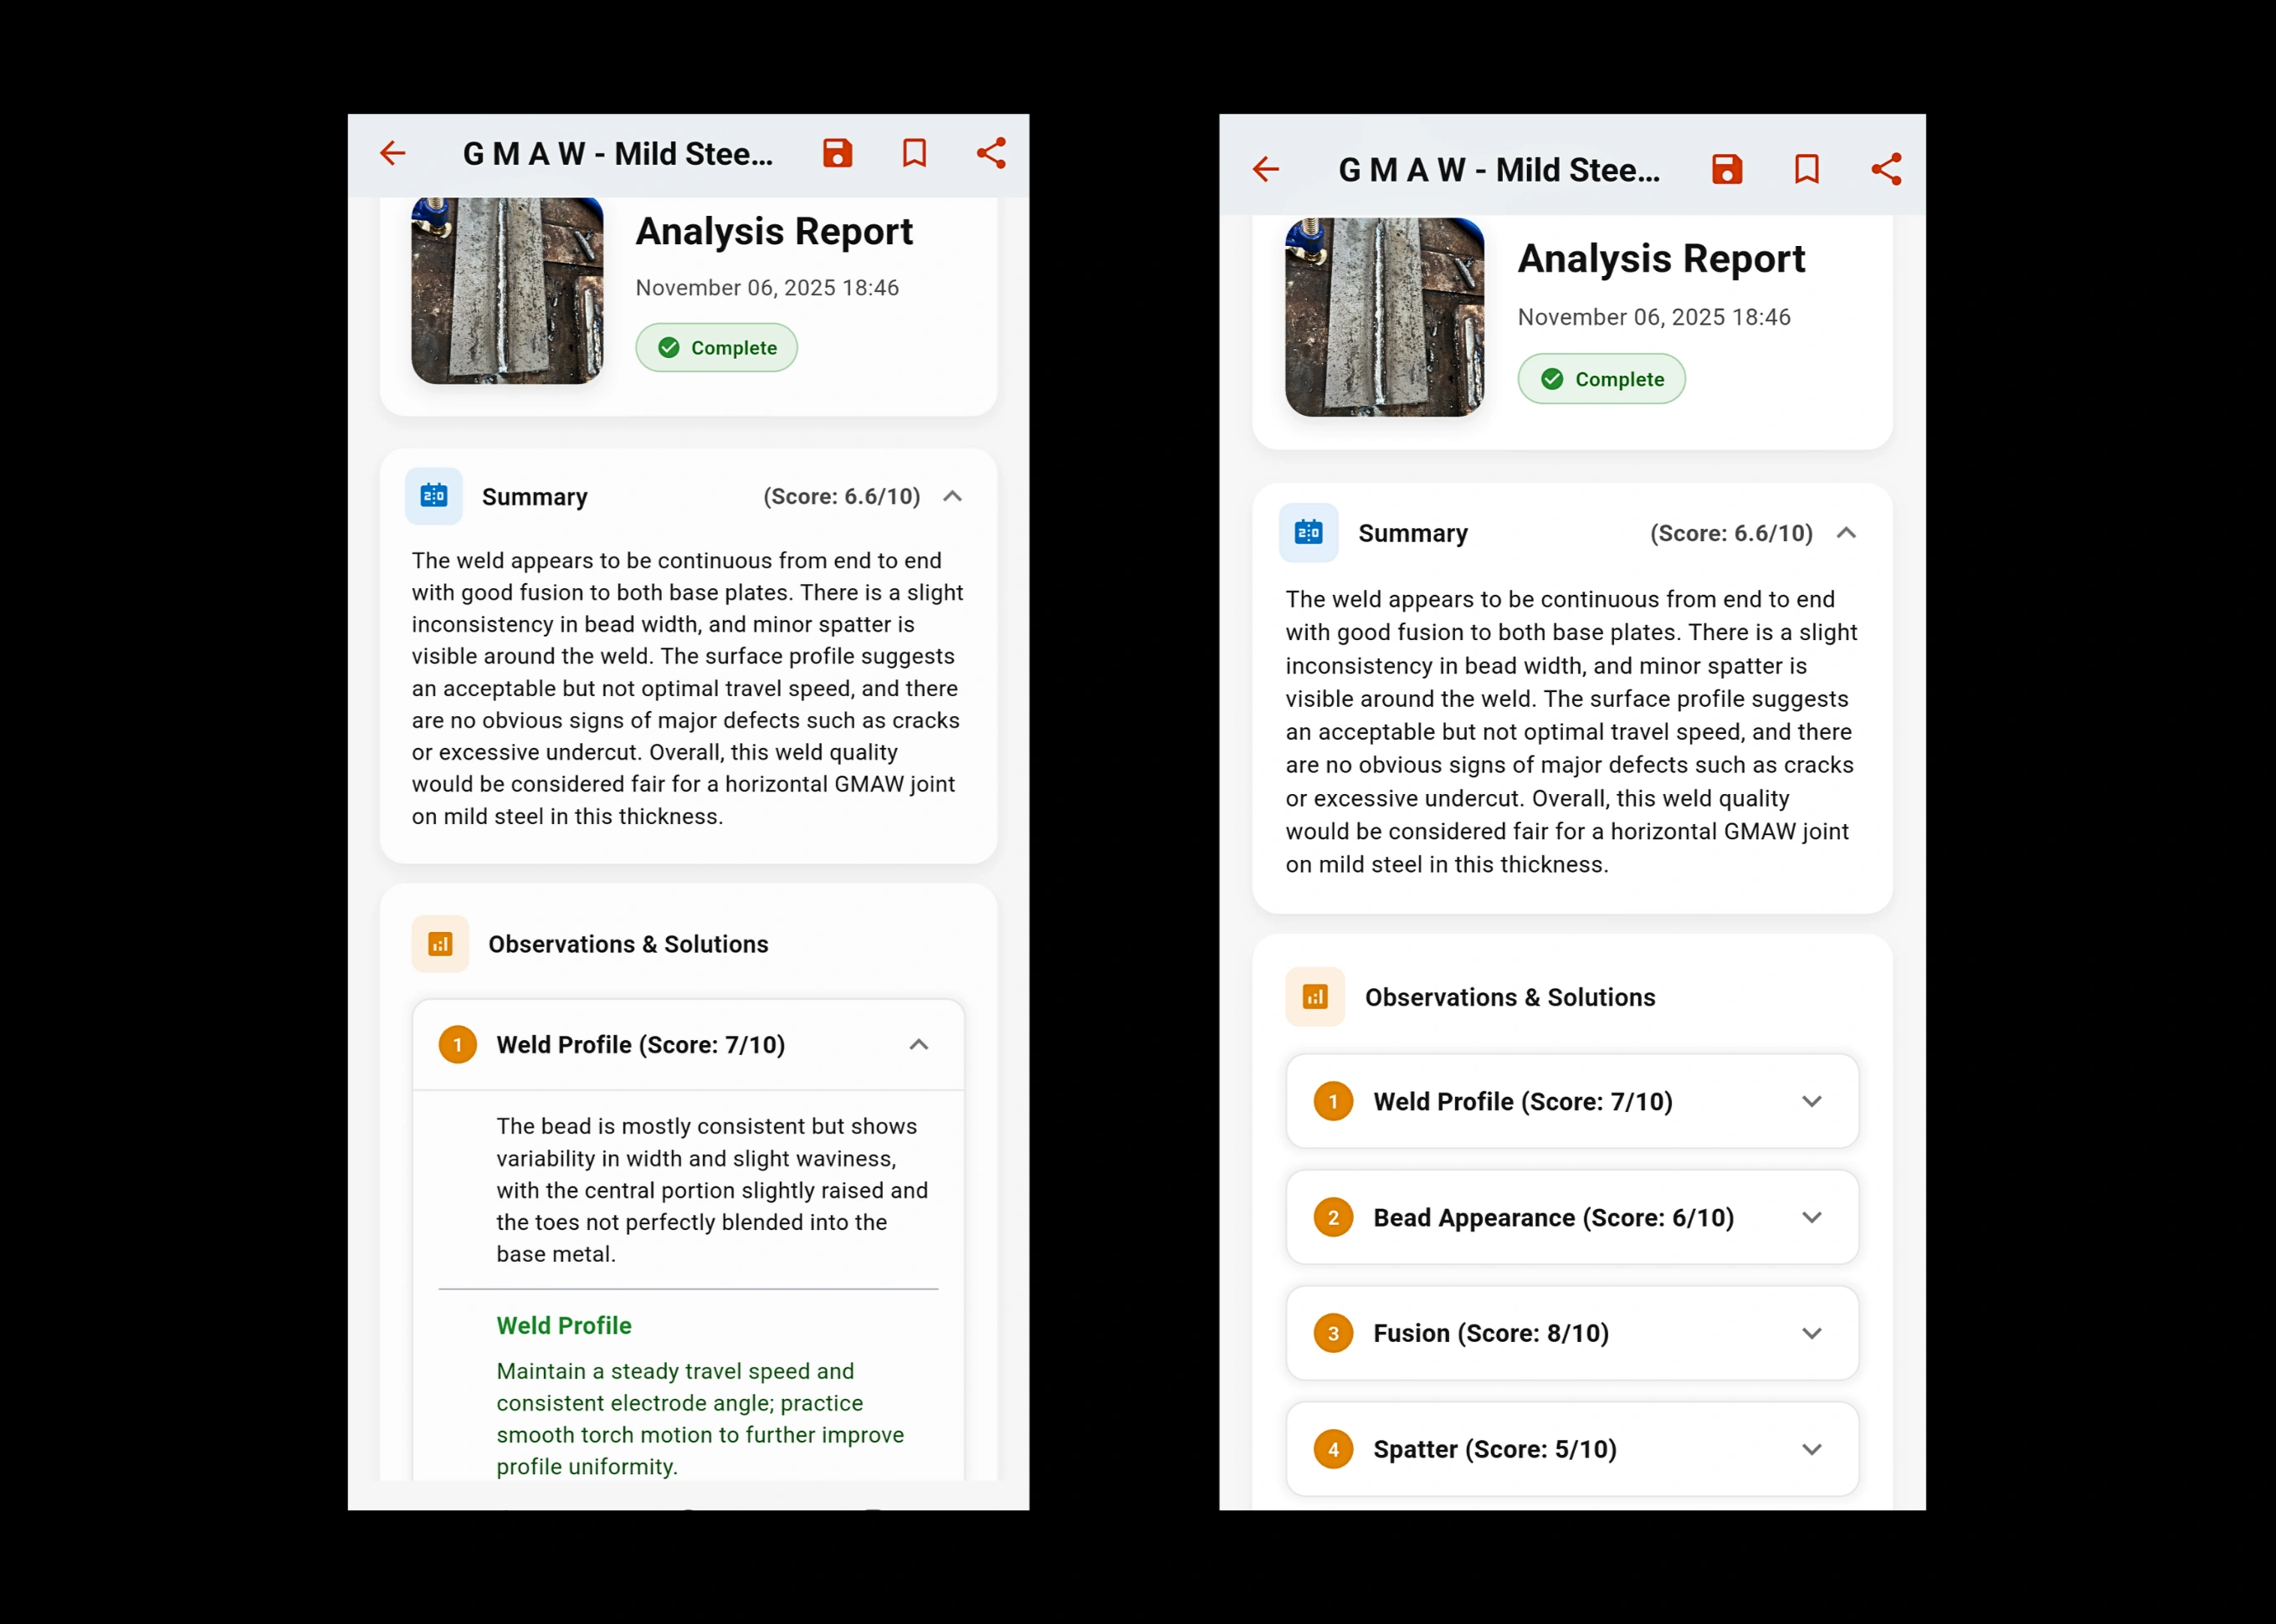Expand Bead Appearance (Score: 6/10) item

(x=1811, y=1217)
